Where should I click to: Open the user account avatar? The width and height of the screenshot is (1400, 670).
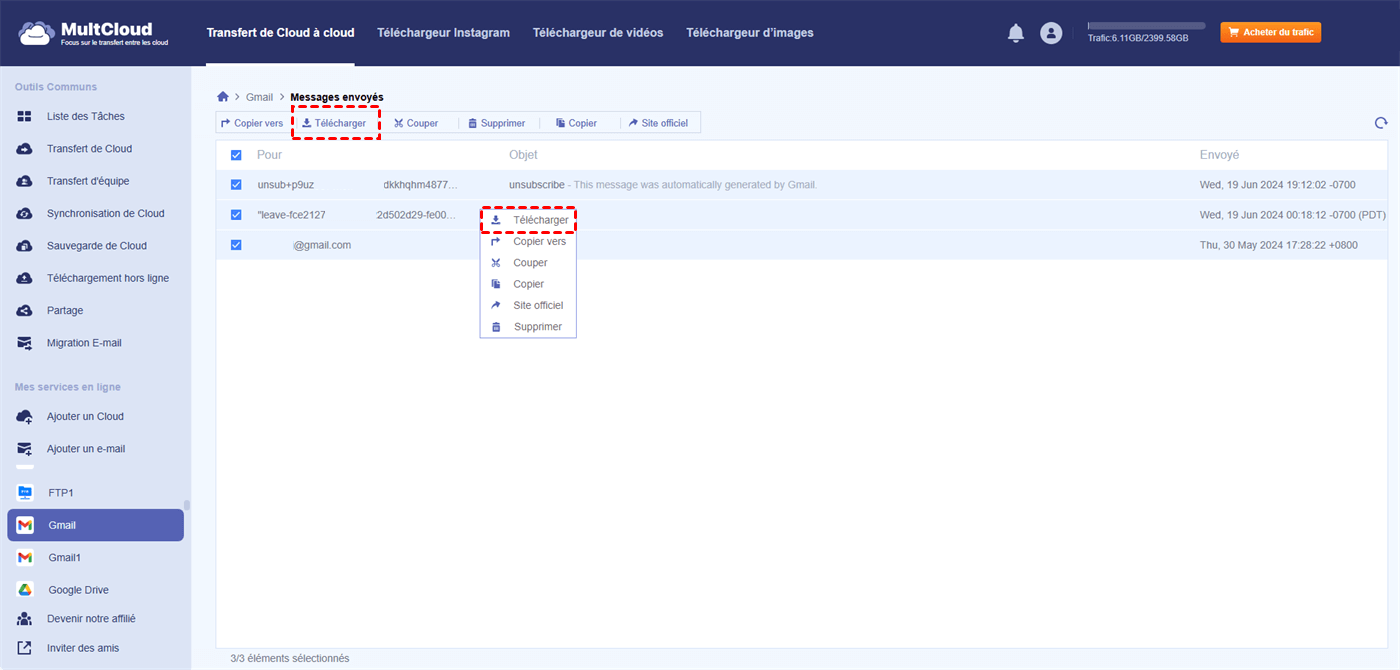pos(1051,33)
